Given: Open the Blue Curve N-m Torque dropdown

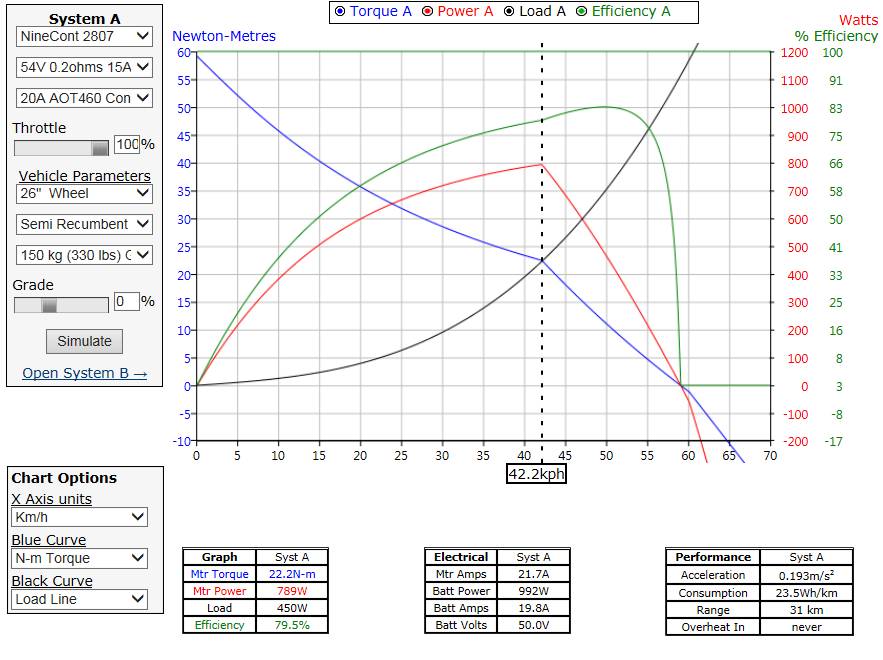Looking at the screenshot, I should 79,558.
